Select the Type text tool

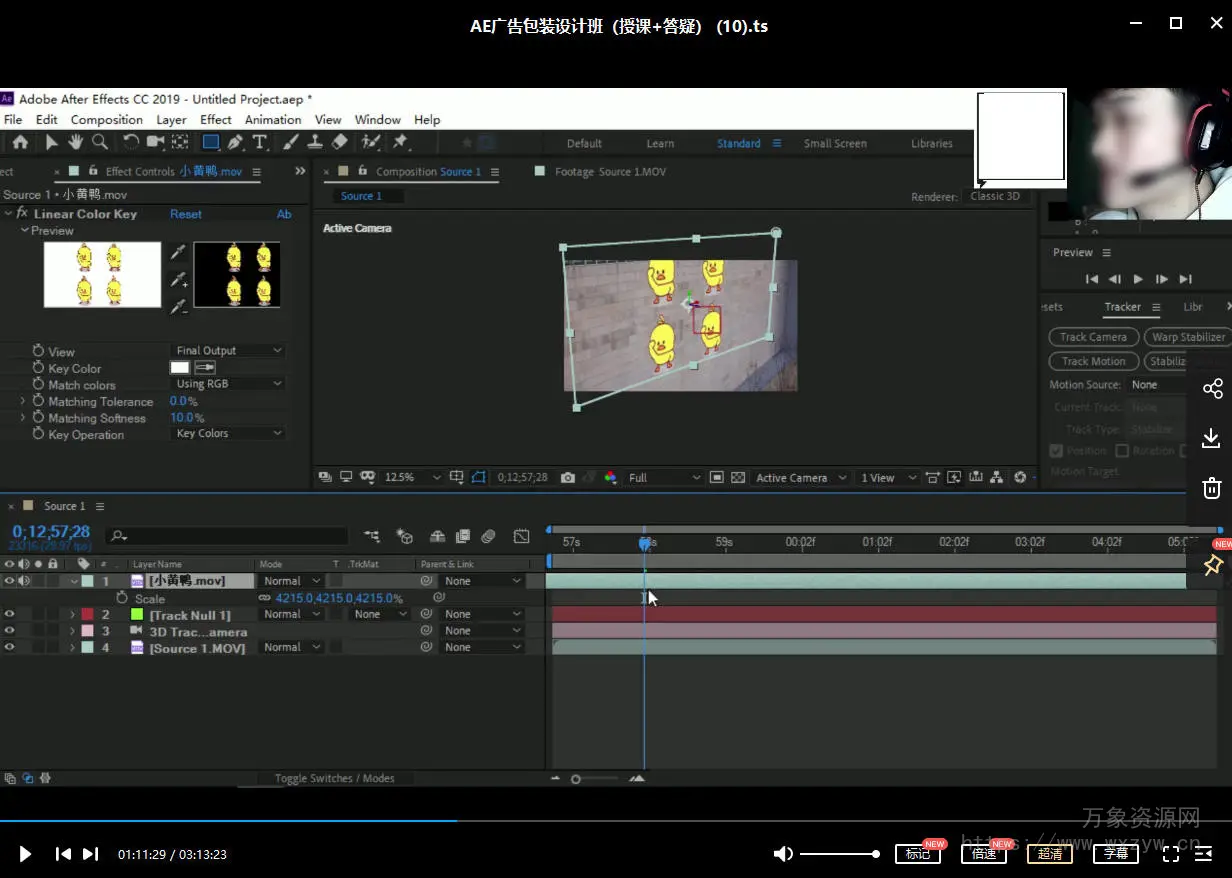click(260, 142)
